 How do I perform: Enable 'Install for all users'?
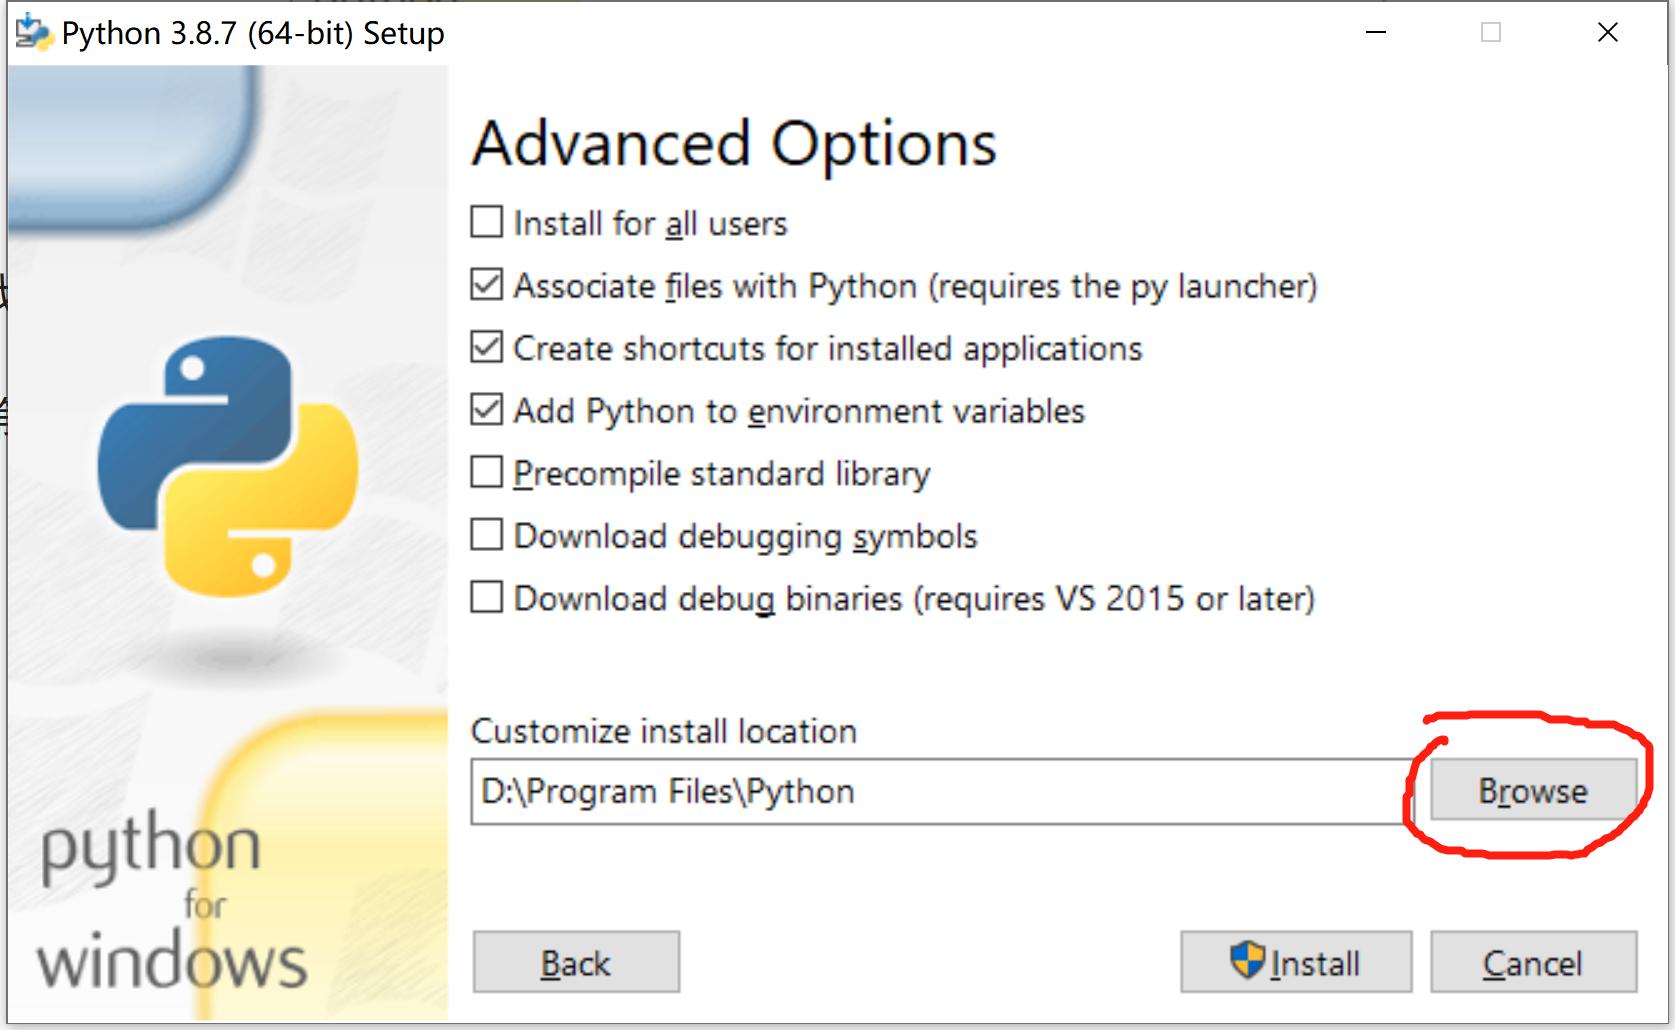[x=487, y=222]
